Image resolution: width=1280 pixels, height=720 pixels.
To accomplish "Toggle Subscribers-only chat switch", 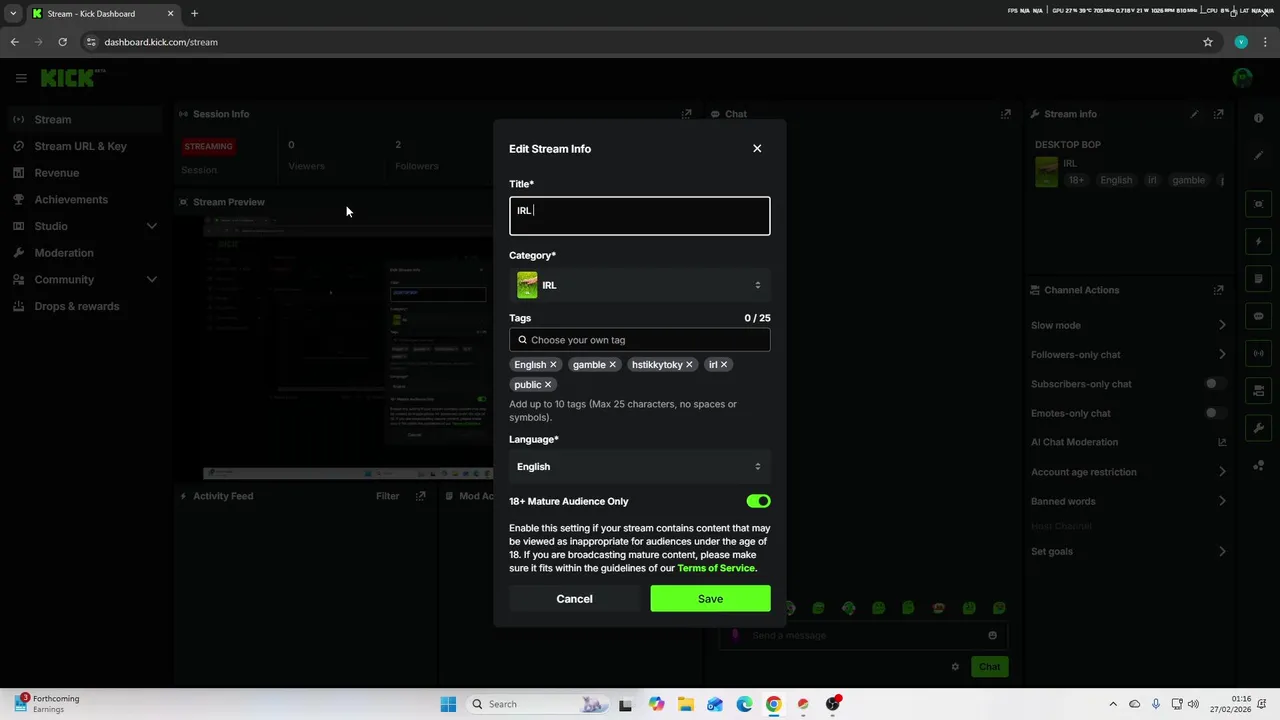I will [1215, 384].
